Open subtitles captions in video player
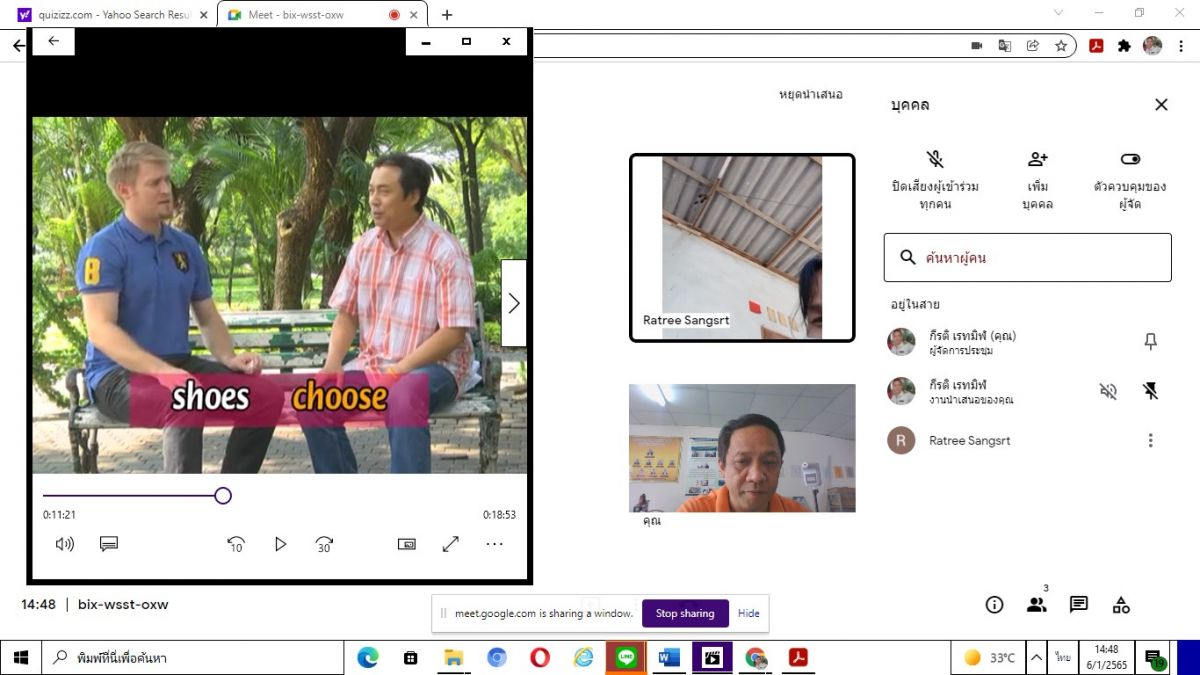The image size is (1200, 675). pyautogui.click(x=109, y=544)
